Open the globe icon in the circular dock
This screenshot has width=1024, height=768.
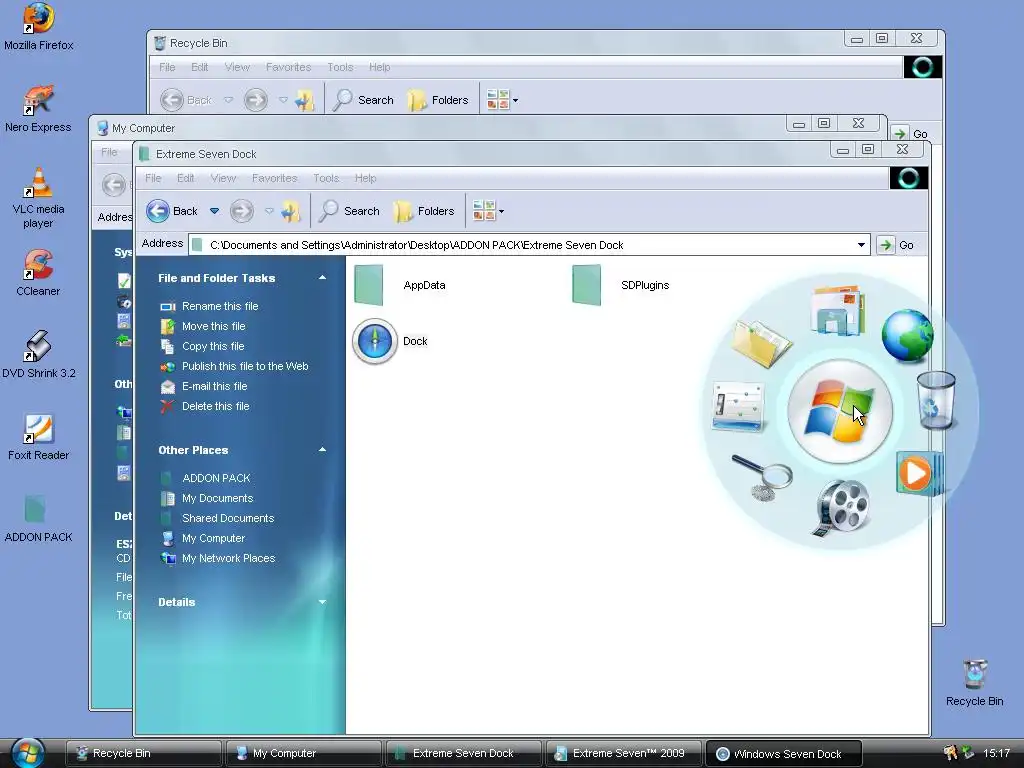(907, 336)
